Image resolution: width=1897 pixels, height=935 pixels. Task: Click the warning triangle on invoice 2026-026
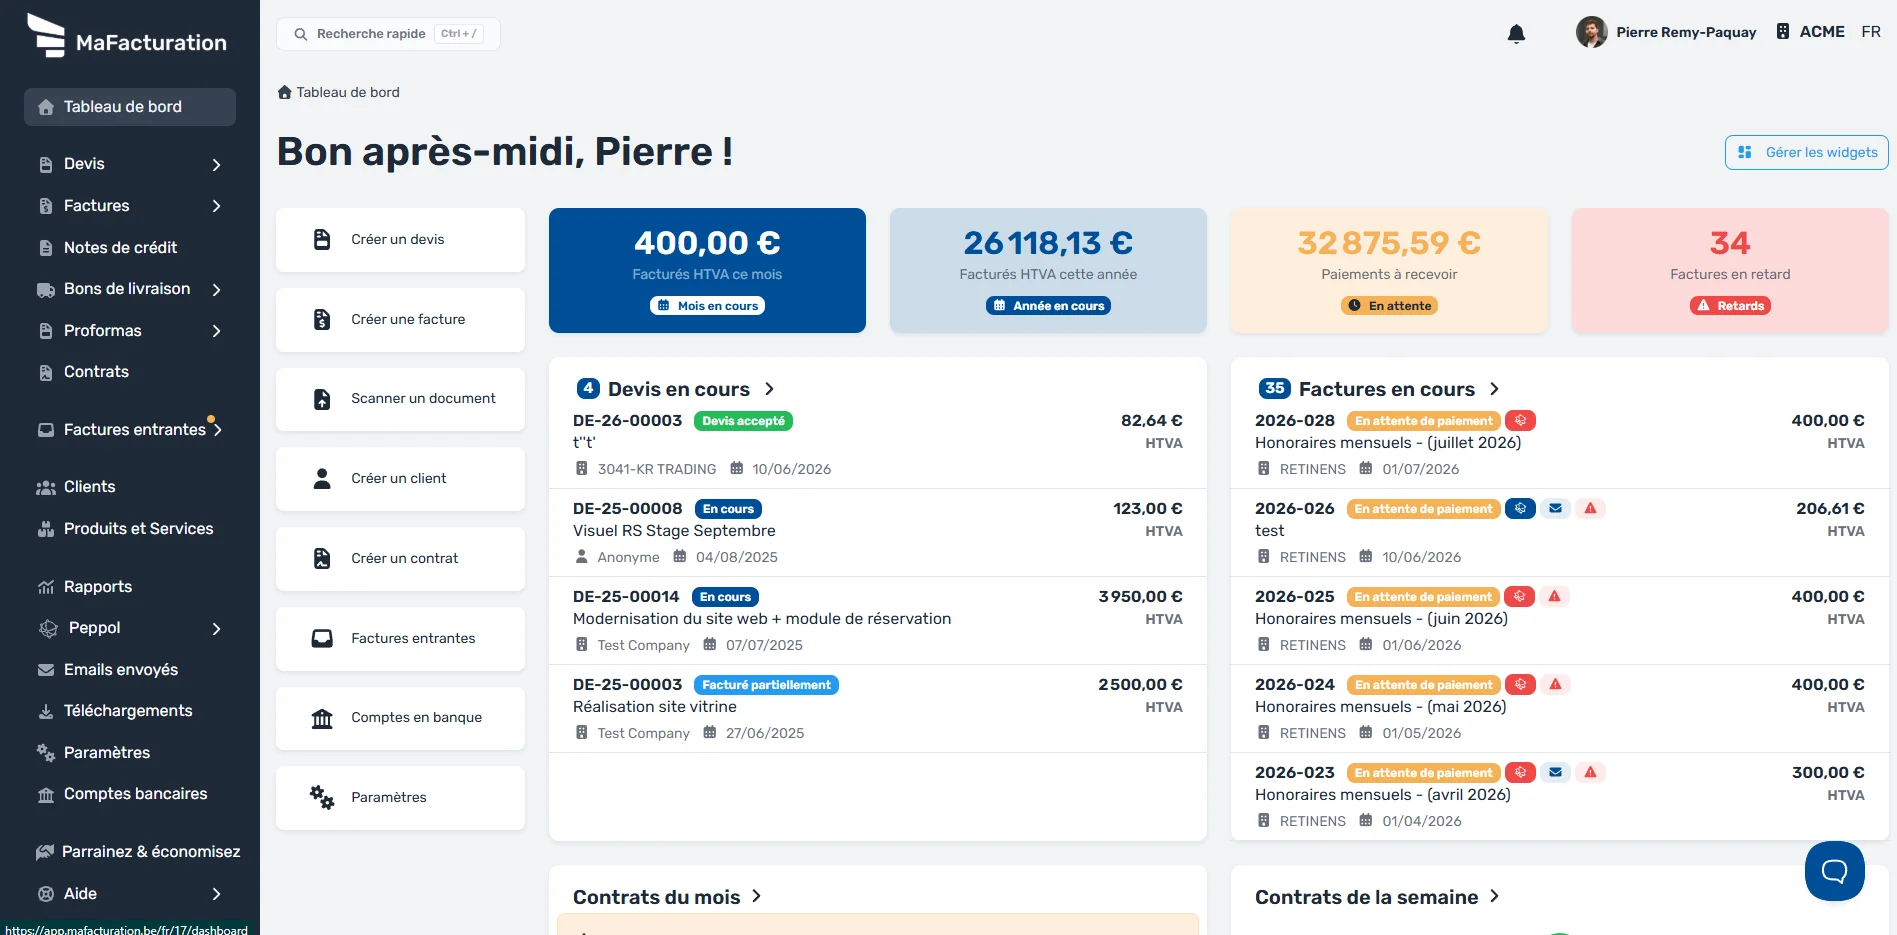point(1590,509)
